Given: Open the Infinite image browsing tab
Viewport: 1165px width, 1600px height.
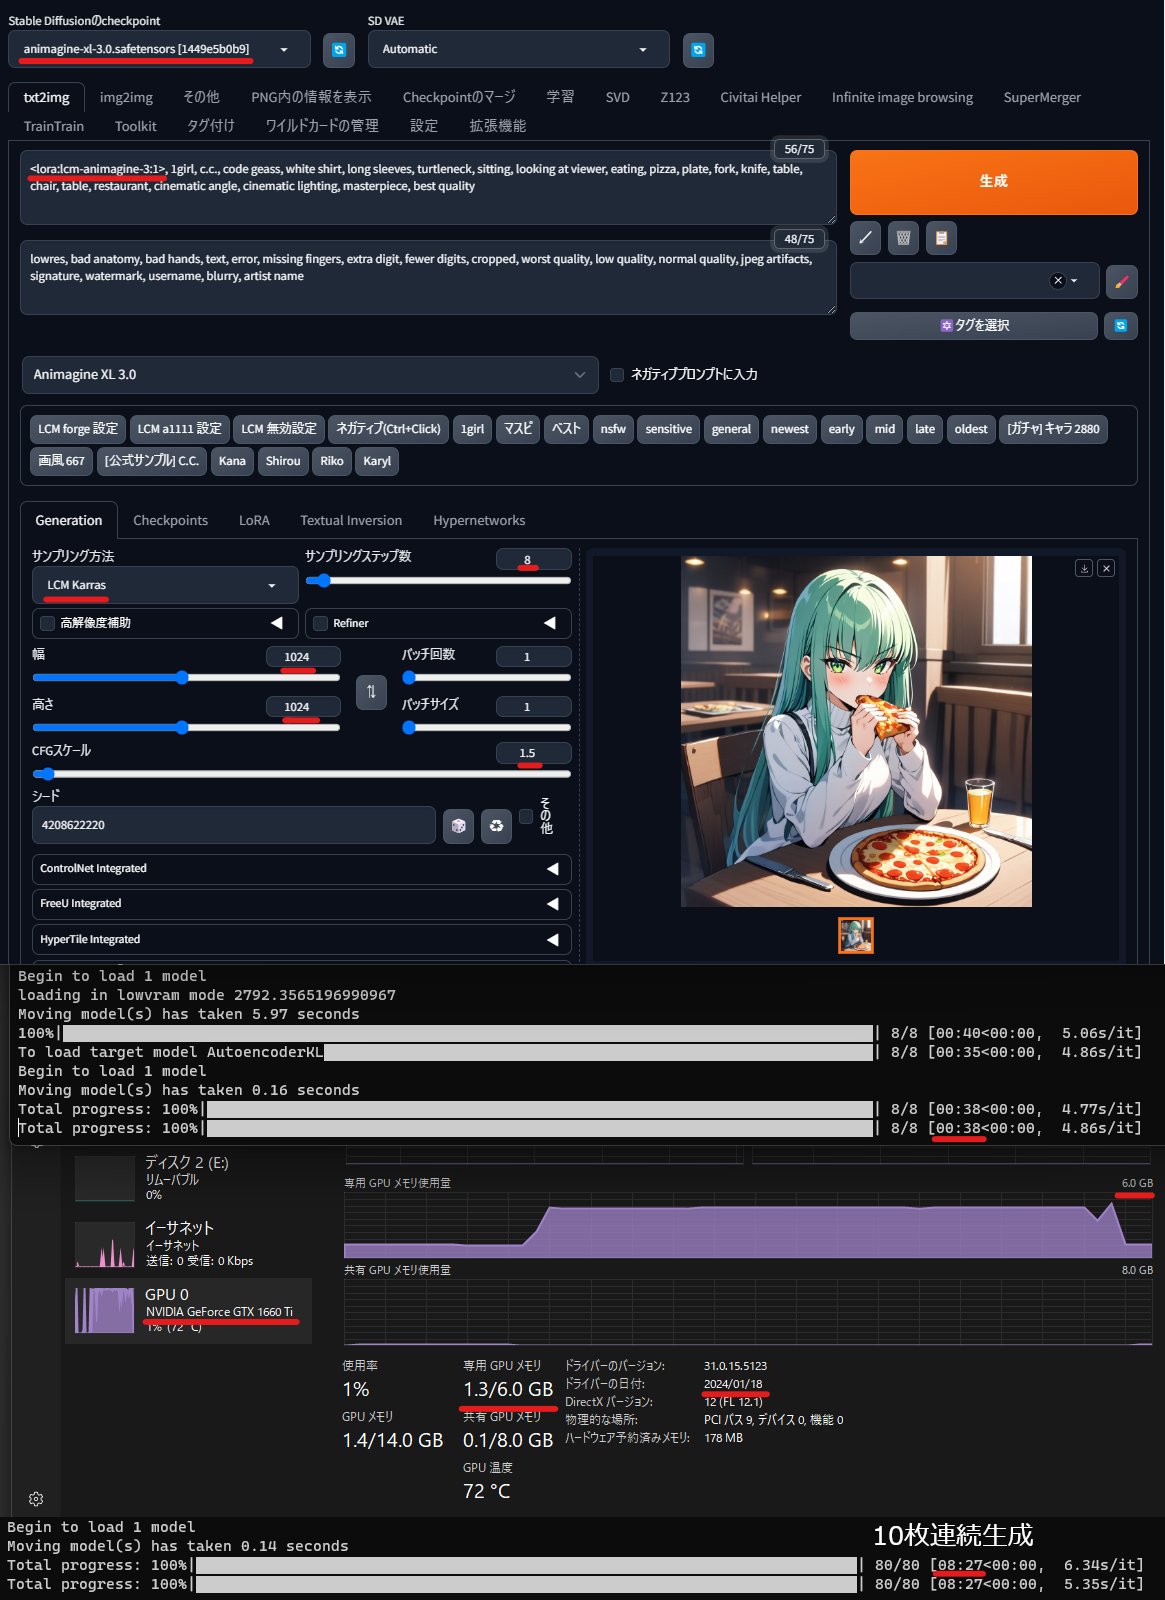Looking at the screenshot, I should (x=902, y=97).
